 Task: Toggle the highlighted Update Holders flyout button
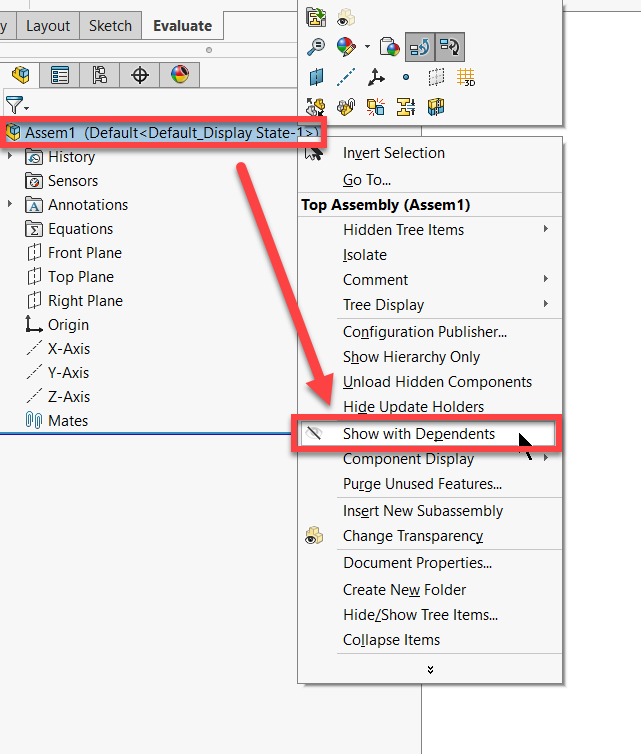(420, 46)
